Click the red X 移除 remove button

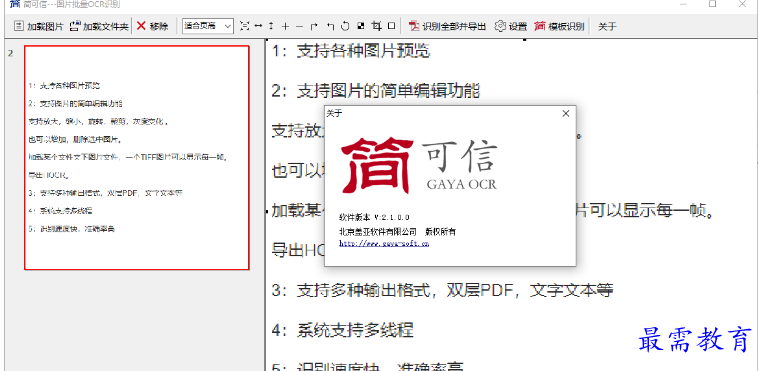[x=153, y=26]
